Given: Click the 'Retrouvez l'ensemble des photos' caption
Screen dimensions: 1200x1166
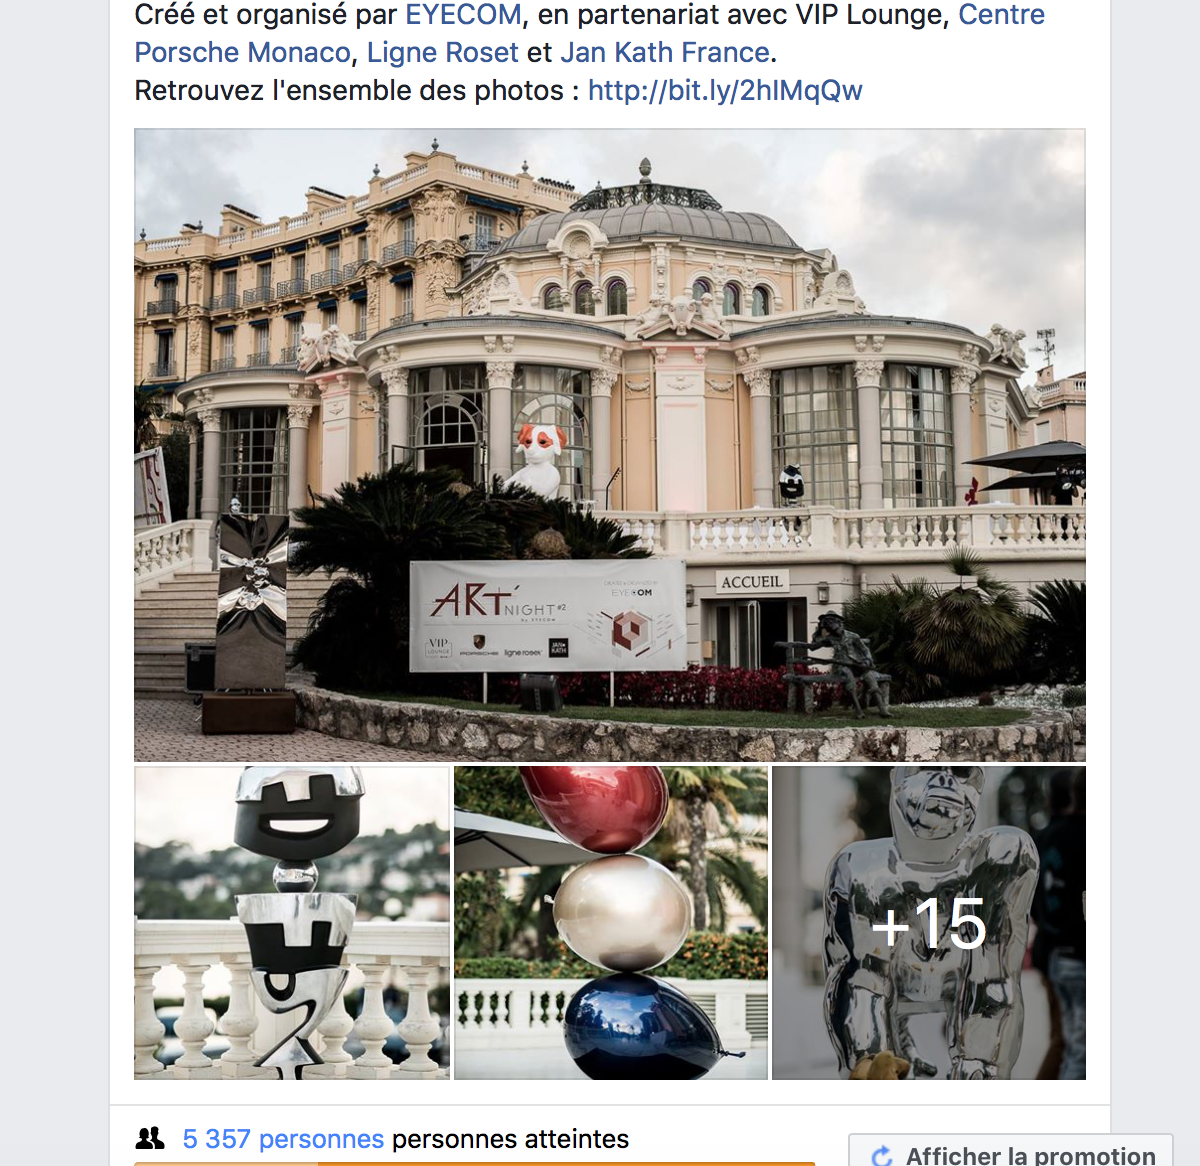Looking at the screenshot, I should tap(349, 90).
